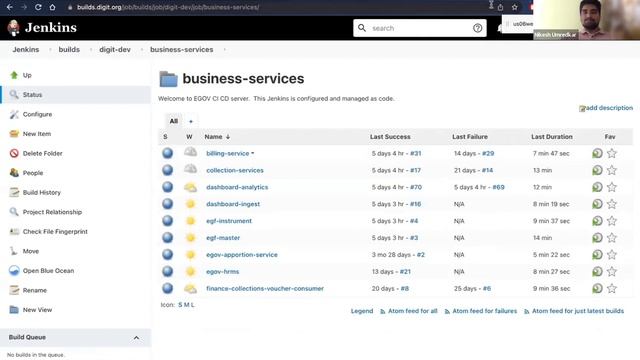The width and height of the screenshot is (640, 360).
Task: Click the Open Blue Ocean icon
Action: click(14, 271)
